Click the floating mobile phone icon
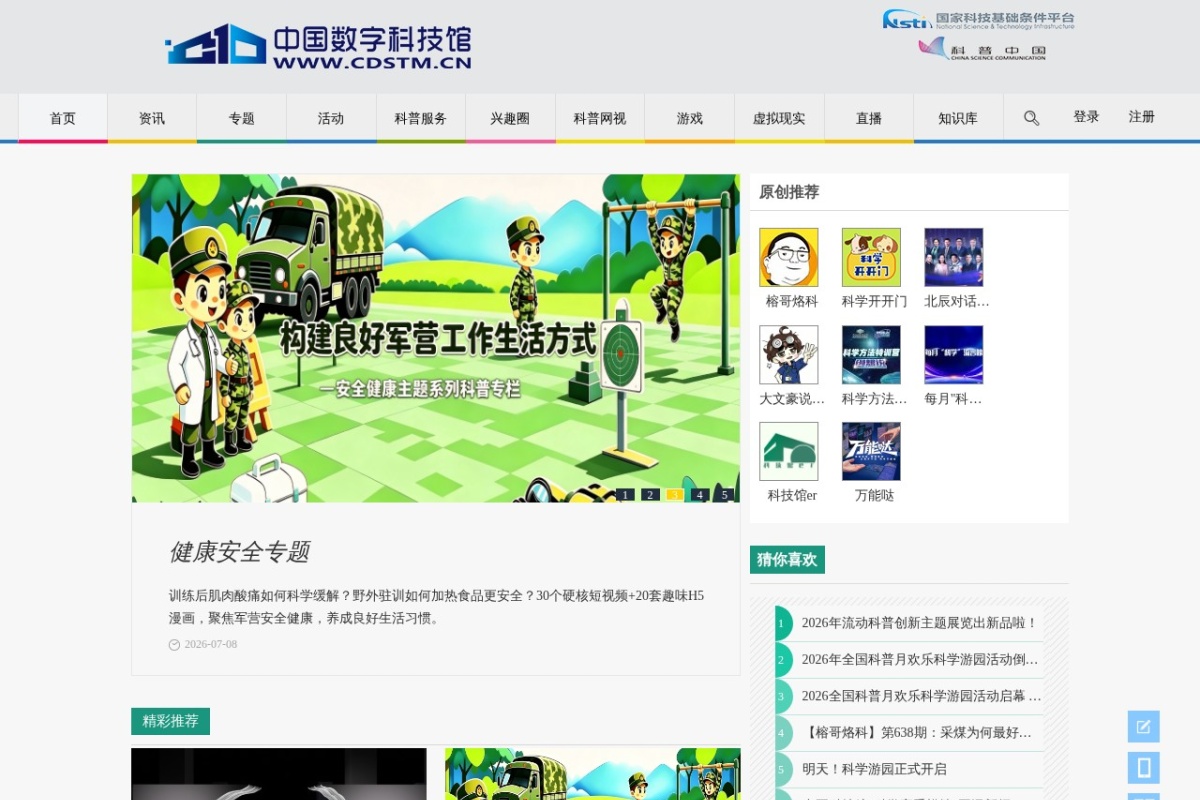The image size is (1200, 800). click(1143, 767)
